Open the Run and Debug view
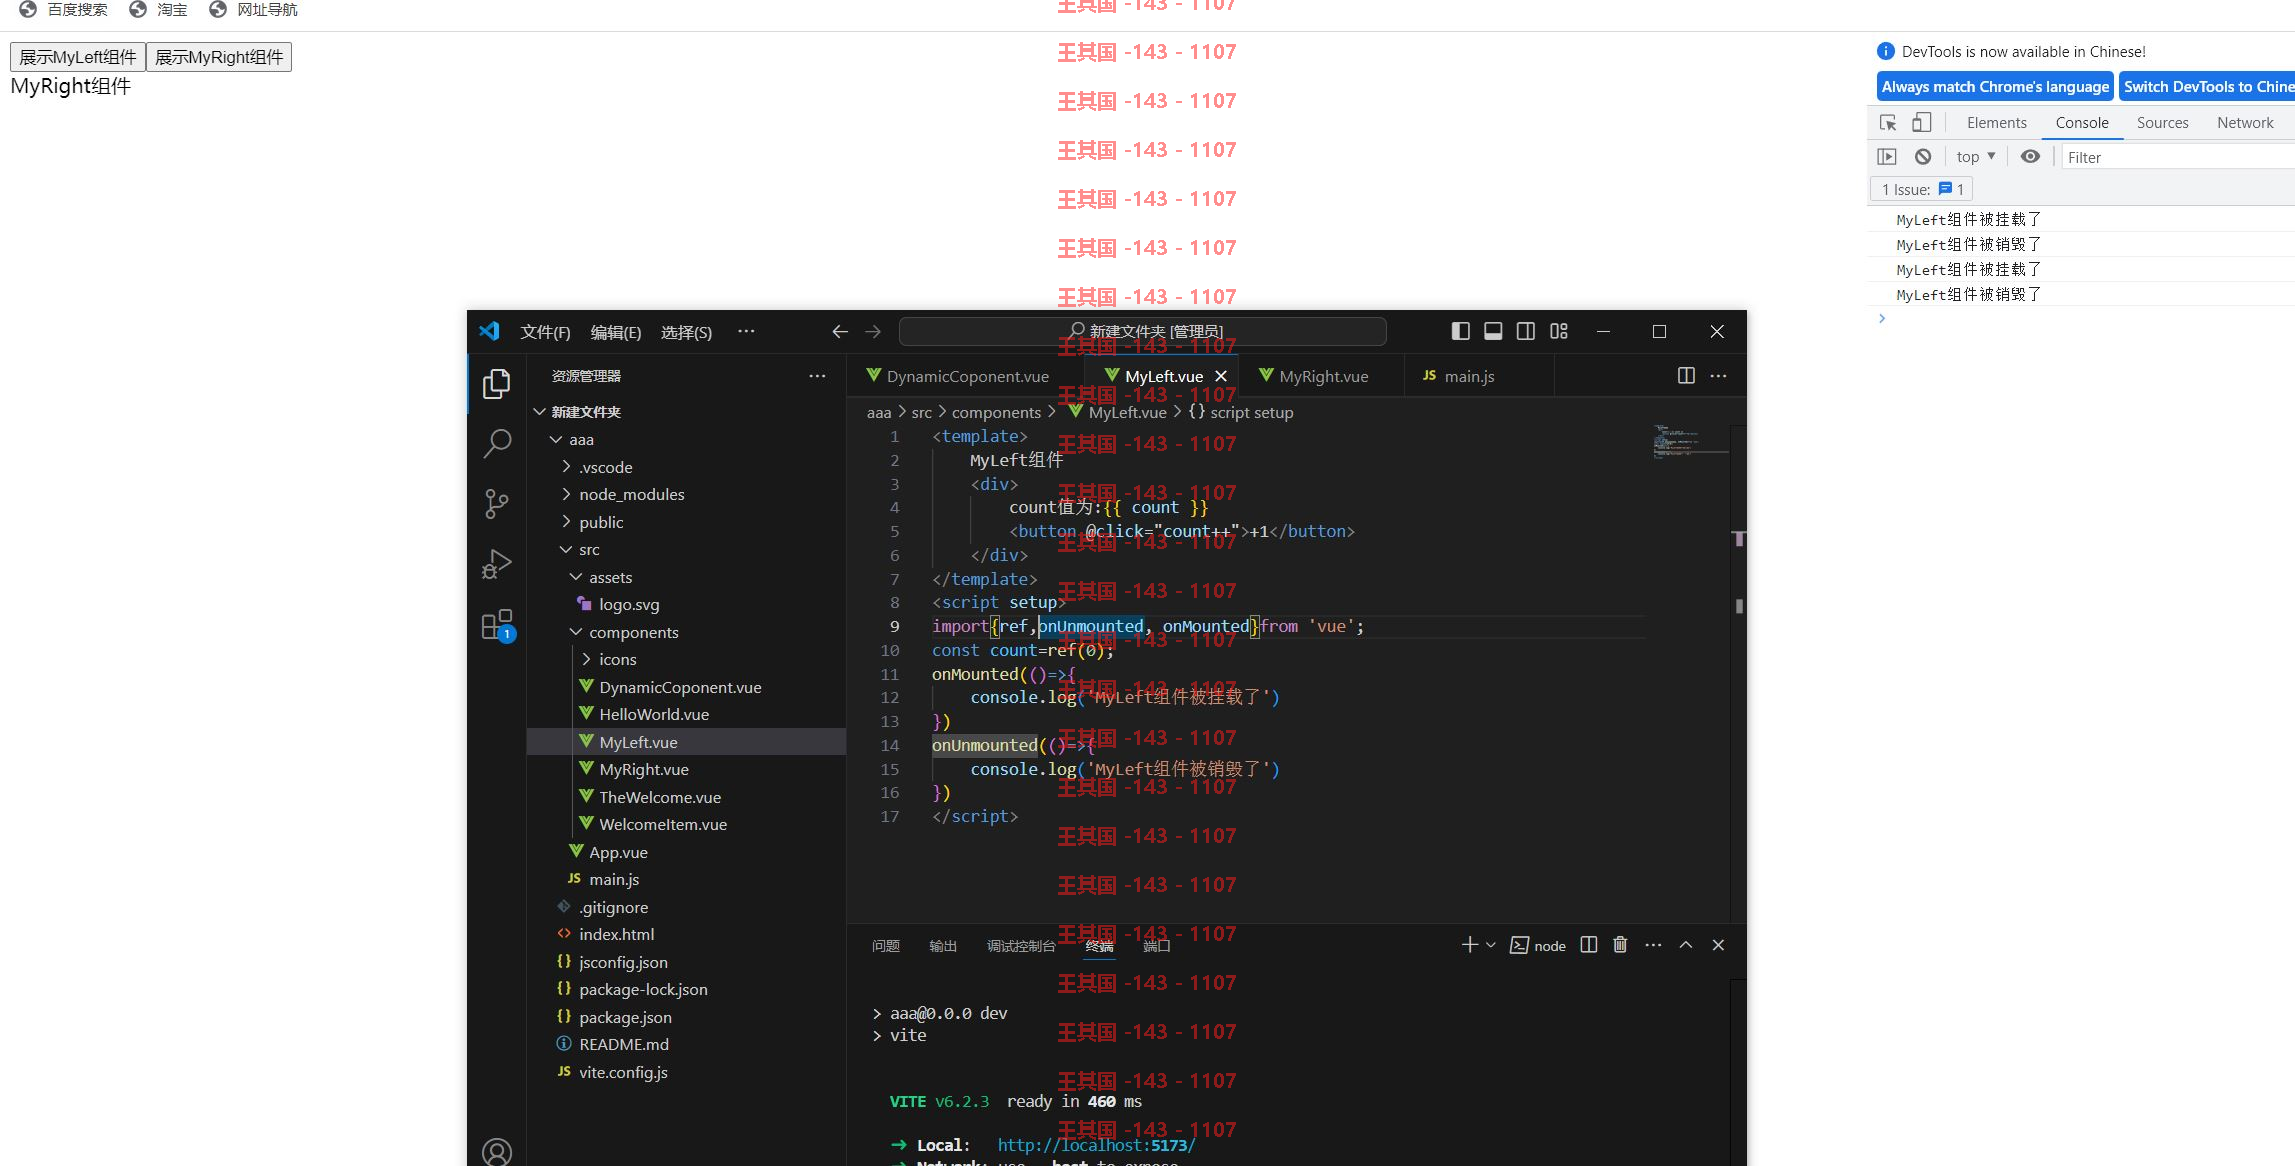The image size is (2295, 1166). (497, 564)
